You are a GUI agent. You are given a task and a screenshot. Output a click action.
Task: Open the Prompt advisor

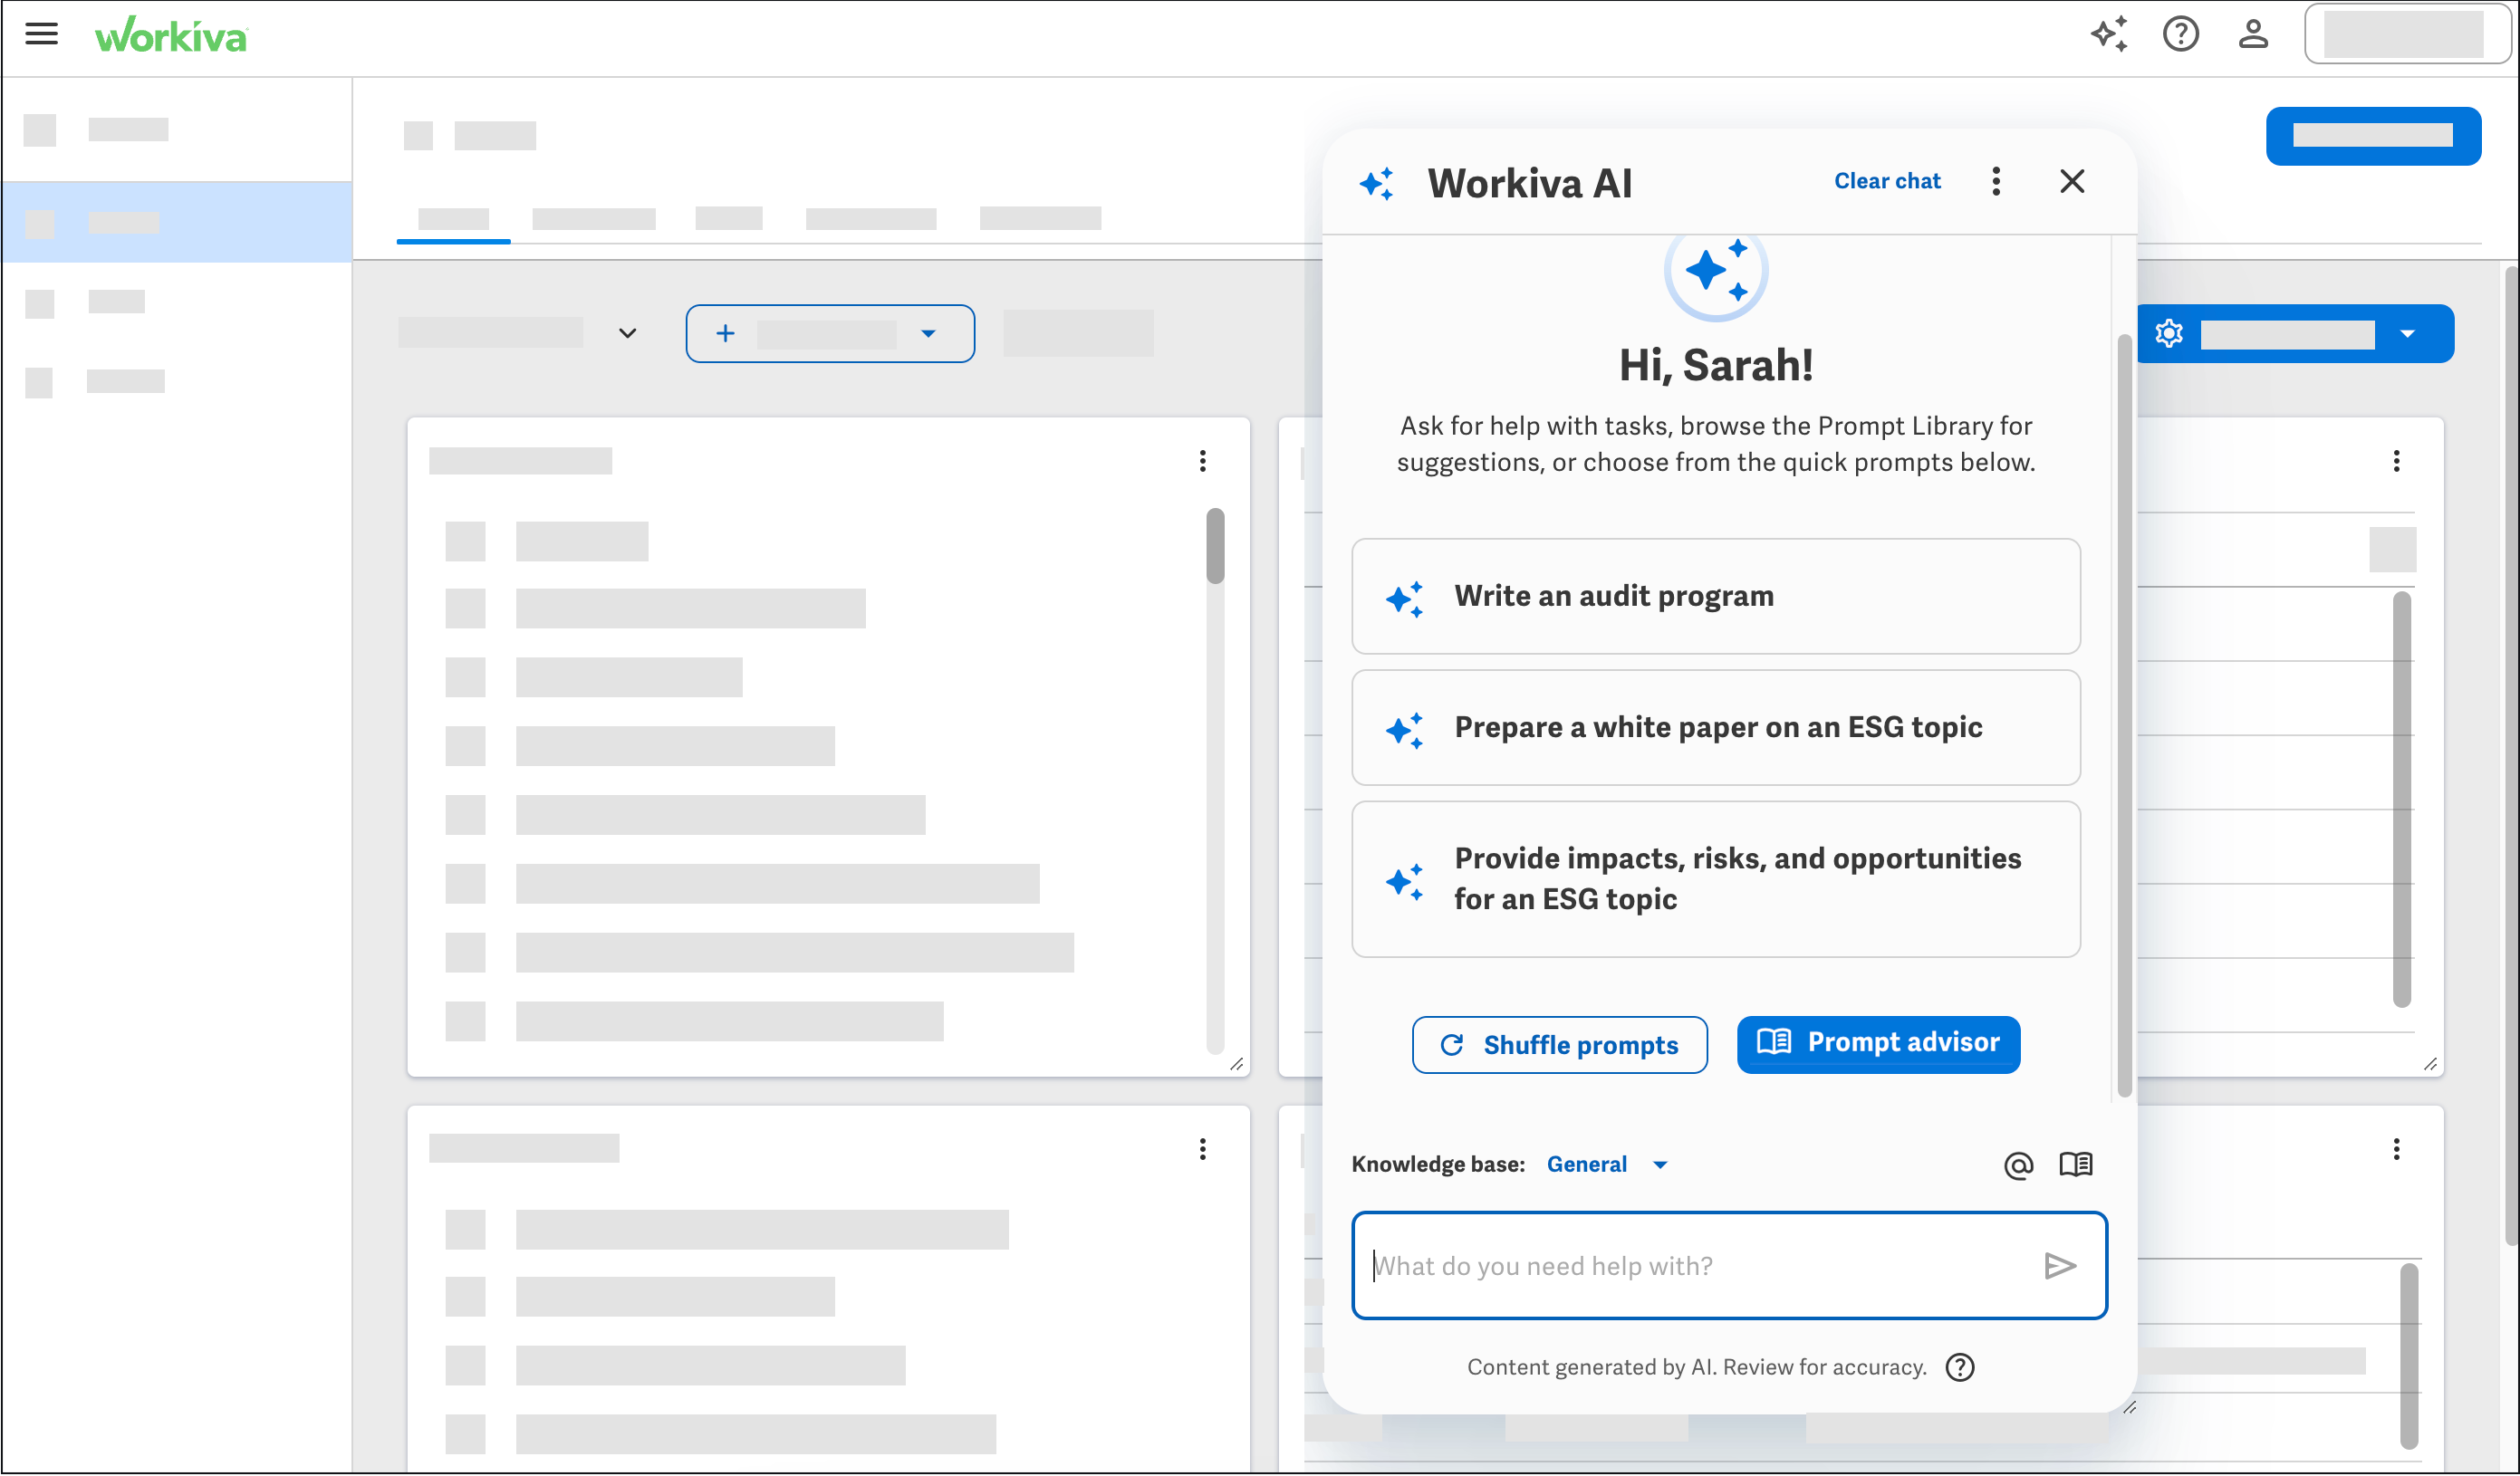tap(1877, 1044)
